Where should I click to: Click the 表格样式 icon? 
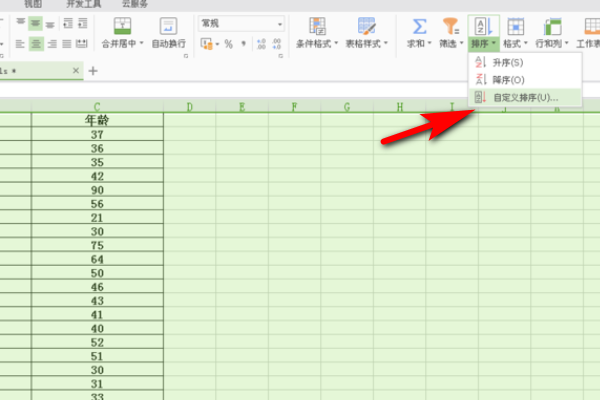click(367, 26)
